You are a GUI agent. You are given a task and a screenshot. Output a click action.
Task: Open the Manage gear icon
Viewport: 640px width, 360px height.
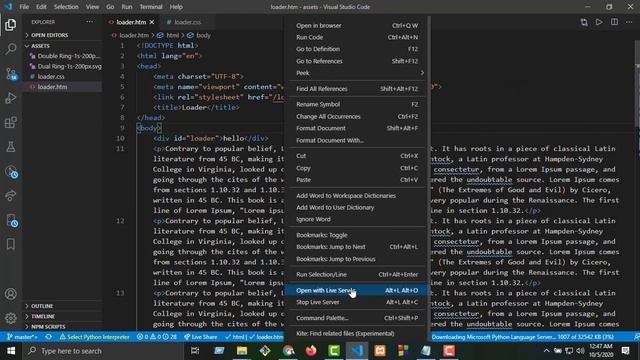point(11,318)
